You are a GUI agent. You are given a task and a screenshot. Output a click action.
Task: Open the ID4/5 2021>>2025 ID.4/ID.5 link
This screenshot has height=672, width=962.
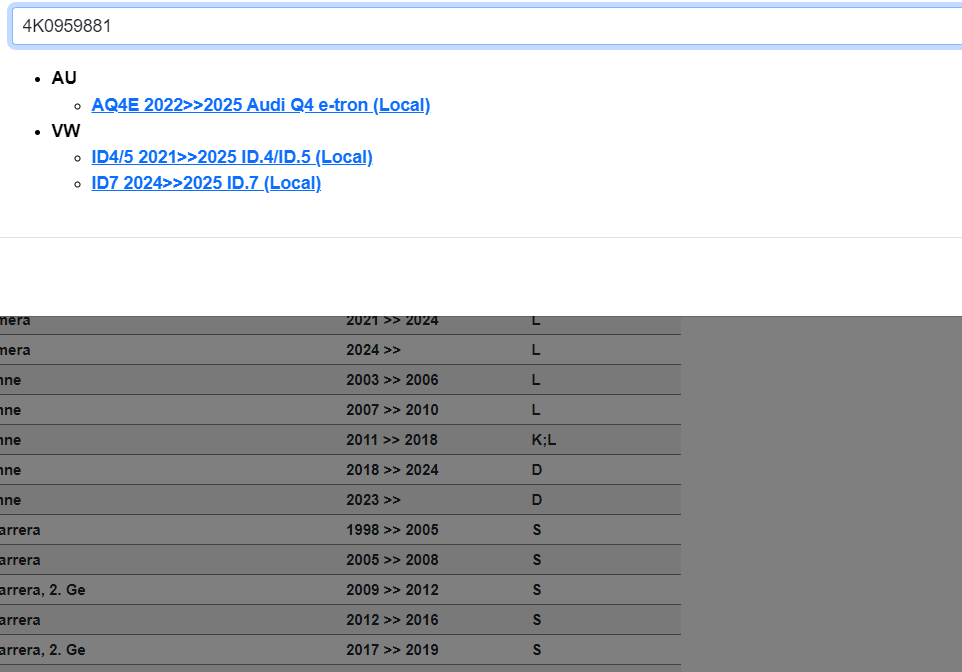pos(231,157)
